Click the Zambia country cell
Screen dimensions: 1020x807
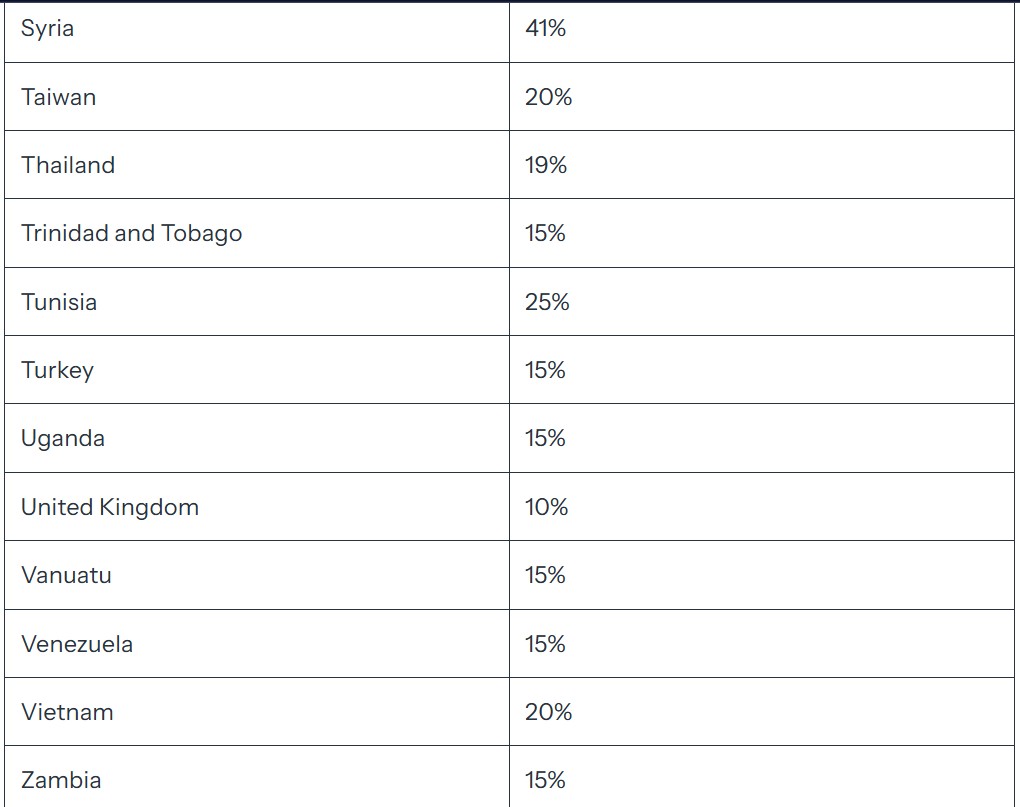click(x=257, y=777)
